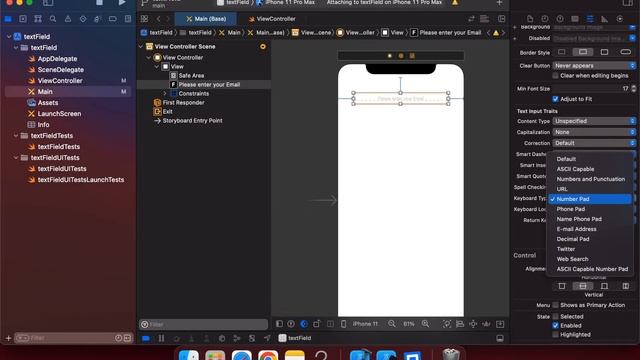640x360 pixels.
Task: Collapse the textFieldUITests group
Action: [16, 158]
